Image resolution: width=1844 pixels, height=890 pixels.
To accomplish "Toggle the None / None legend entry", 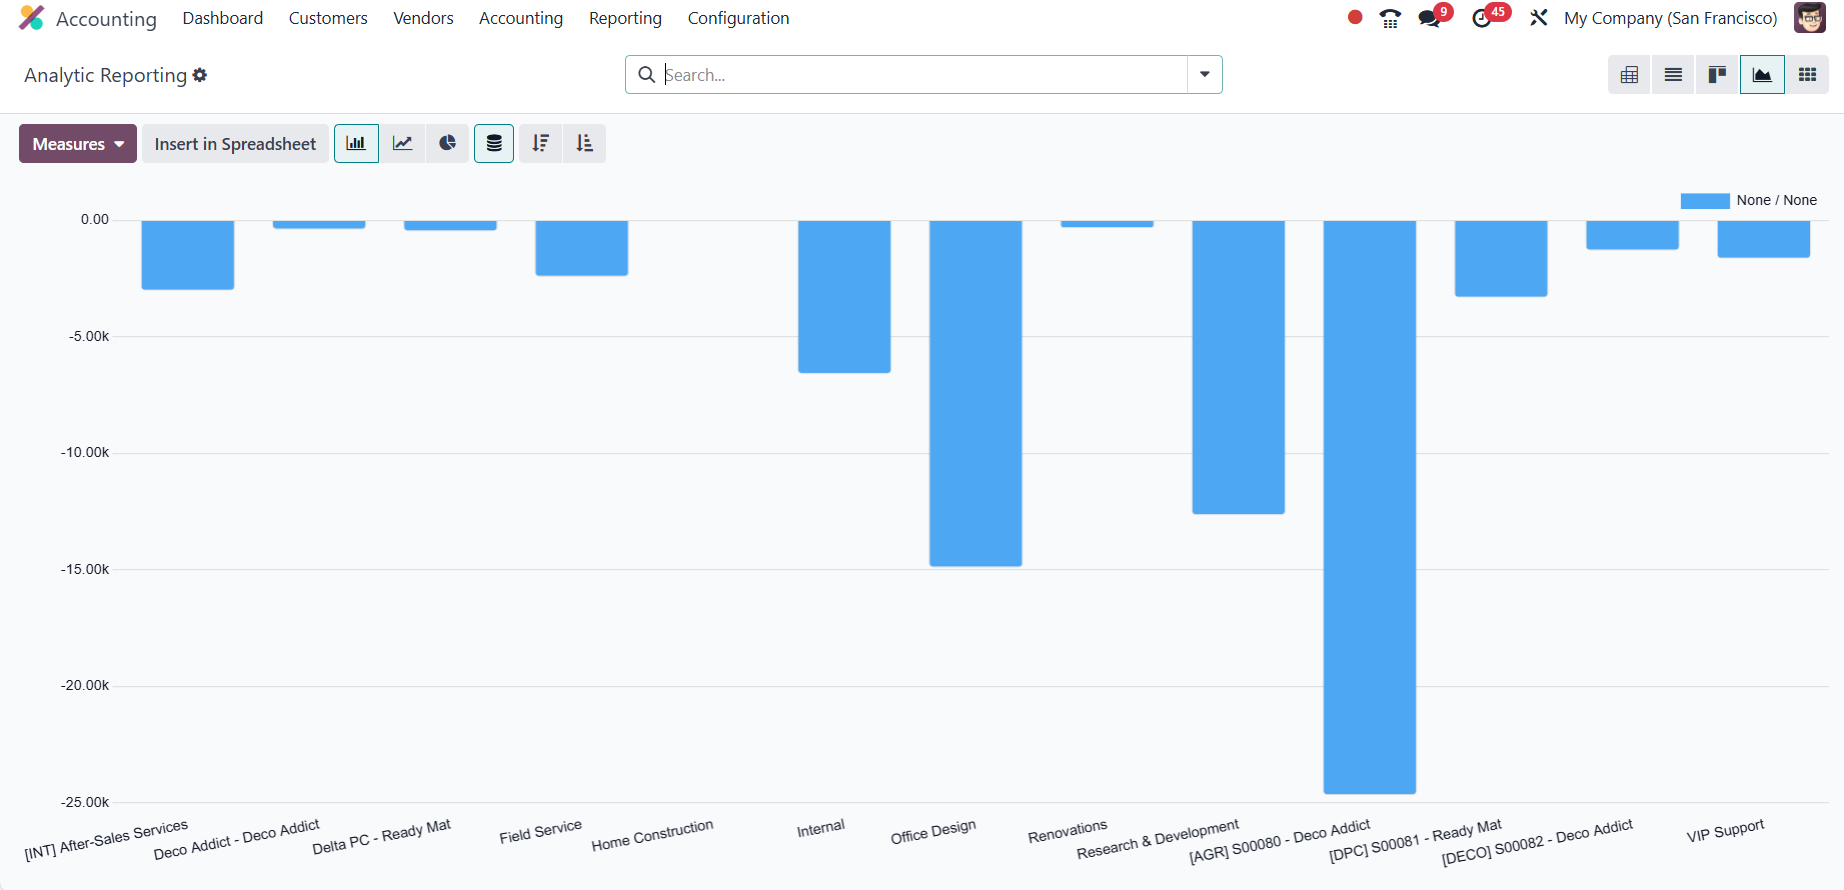I will pyautogui.click(x=1749, y=201).
